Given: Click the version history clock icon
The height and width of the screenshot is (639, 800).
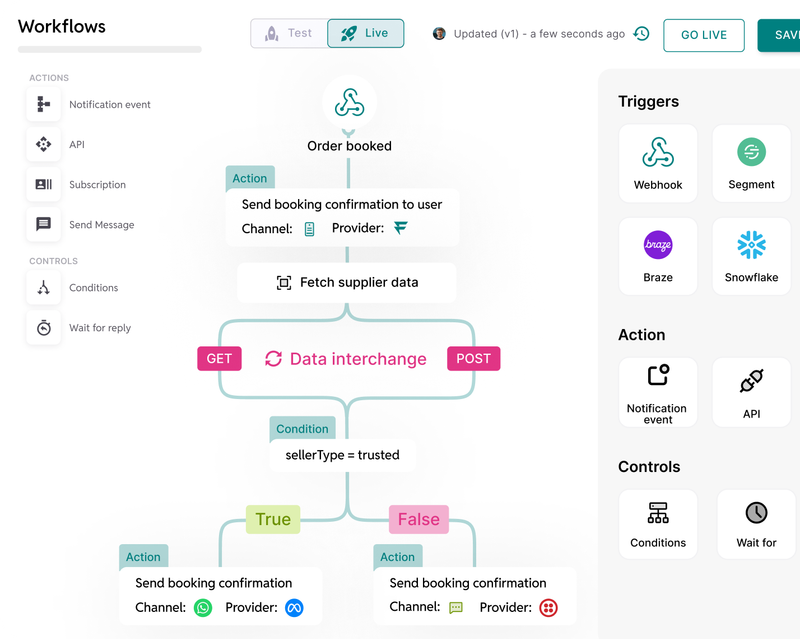Looking at the screenshot, I should point(641,34).
